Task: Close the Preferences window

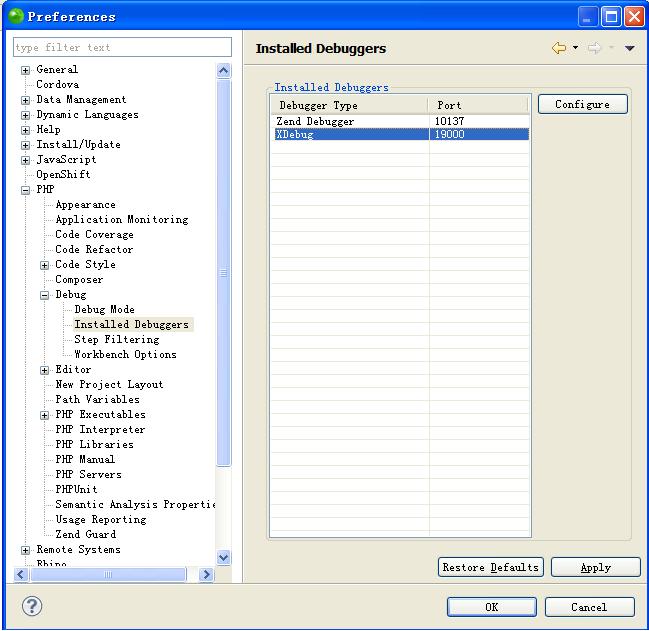Action: pyautogui.click(x=634, y=17)
